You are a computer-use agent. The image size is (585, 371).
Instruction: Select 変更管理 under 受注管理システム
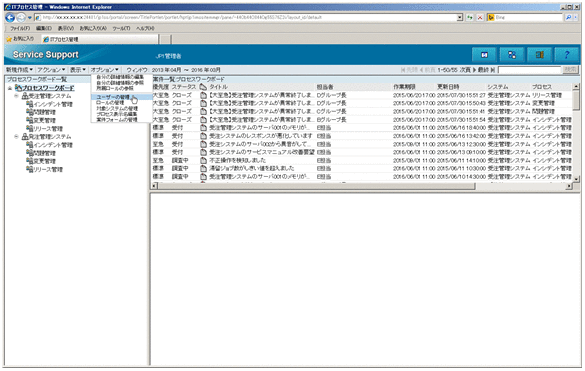pyautogui.click(x=45, y=121)
